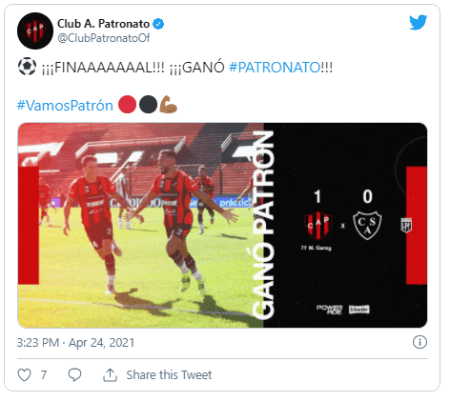The width and height of the screenshot is (450, 402).
Task: Click the red circle emoji
Action: click(x=127, y=105)
